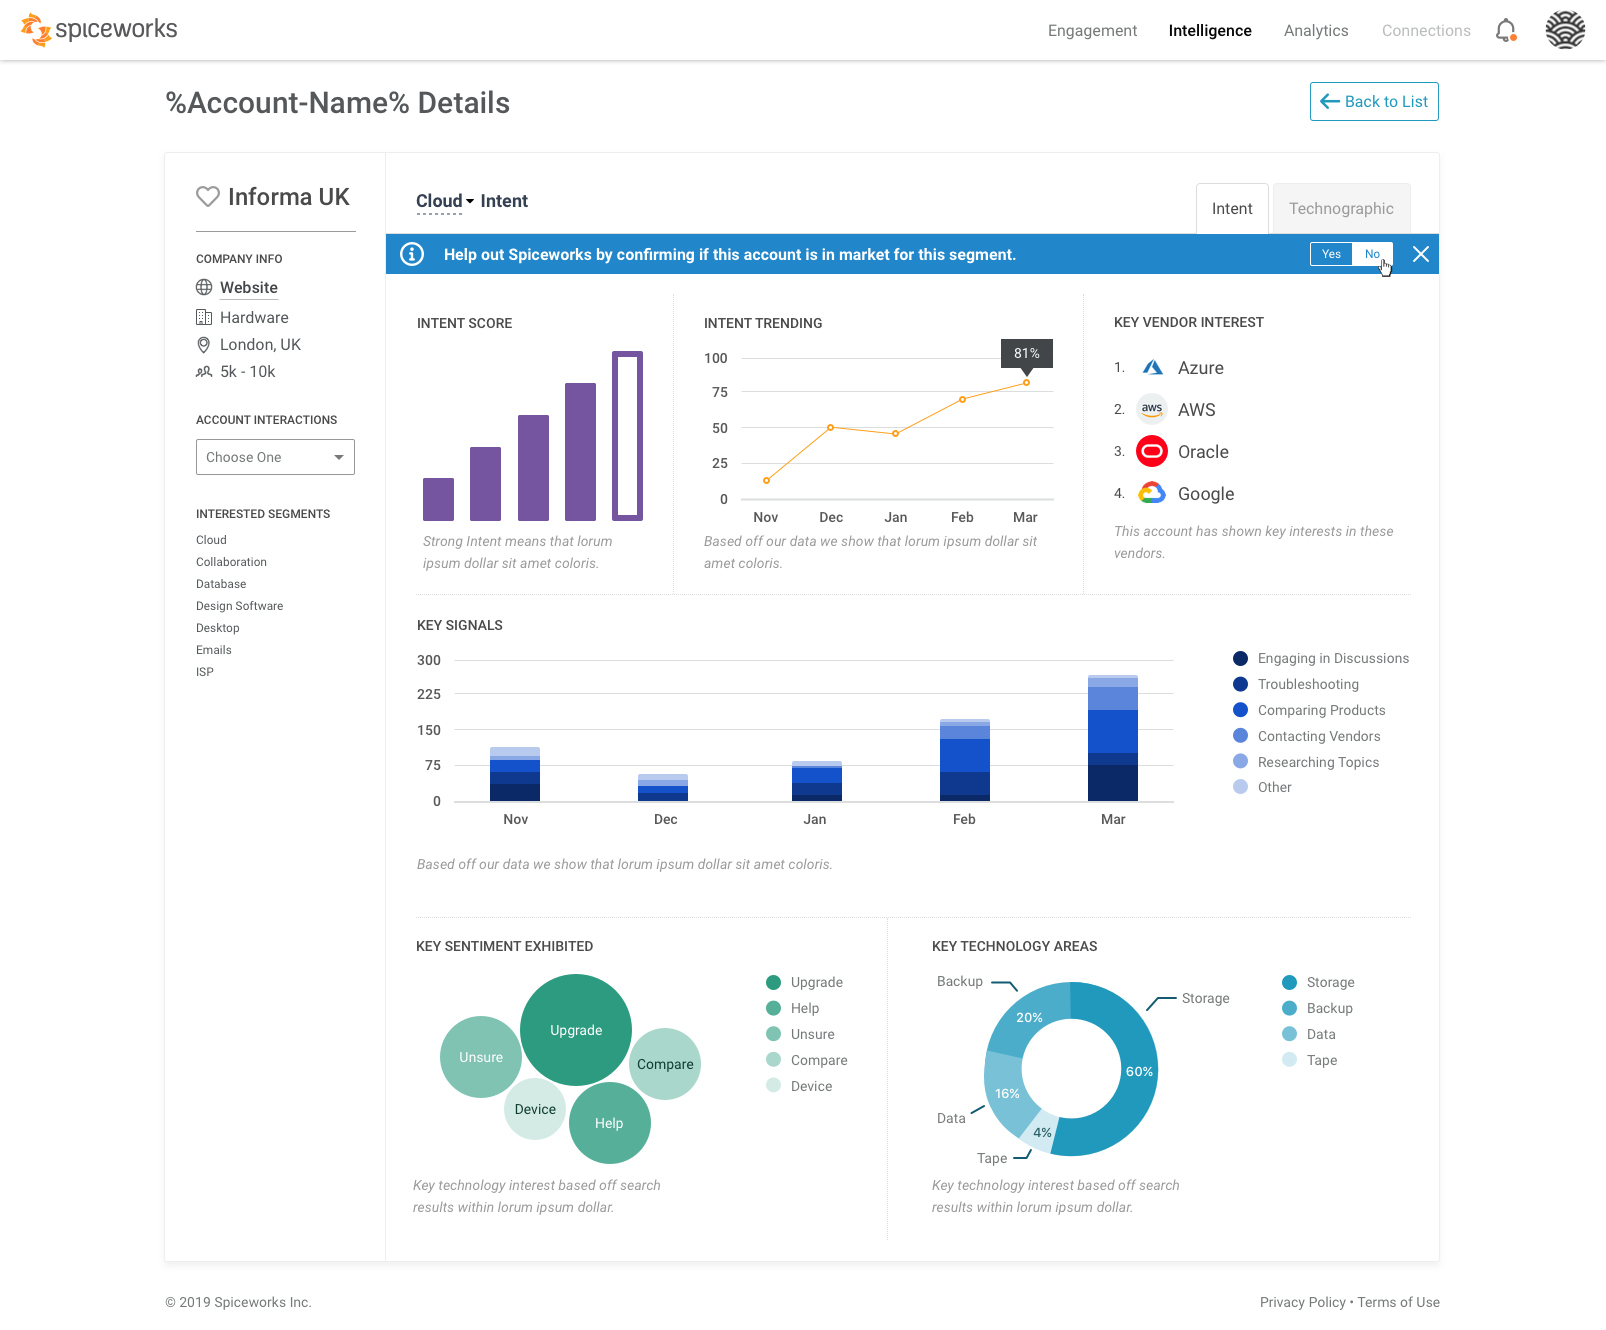The height and width of the screenshot is (1330, 1606).
Task: Click the 20% Backup donut segment
Action: coord(1028,1018)
